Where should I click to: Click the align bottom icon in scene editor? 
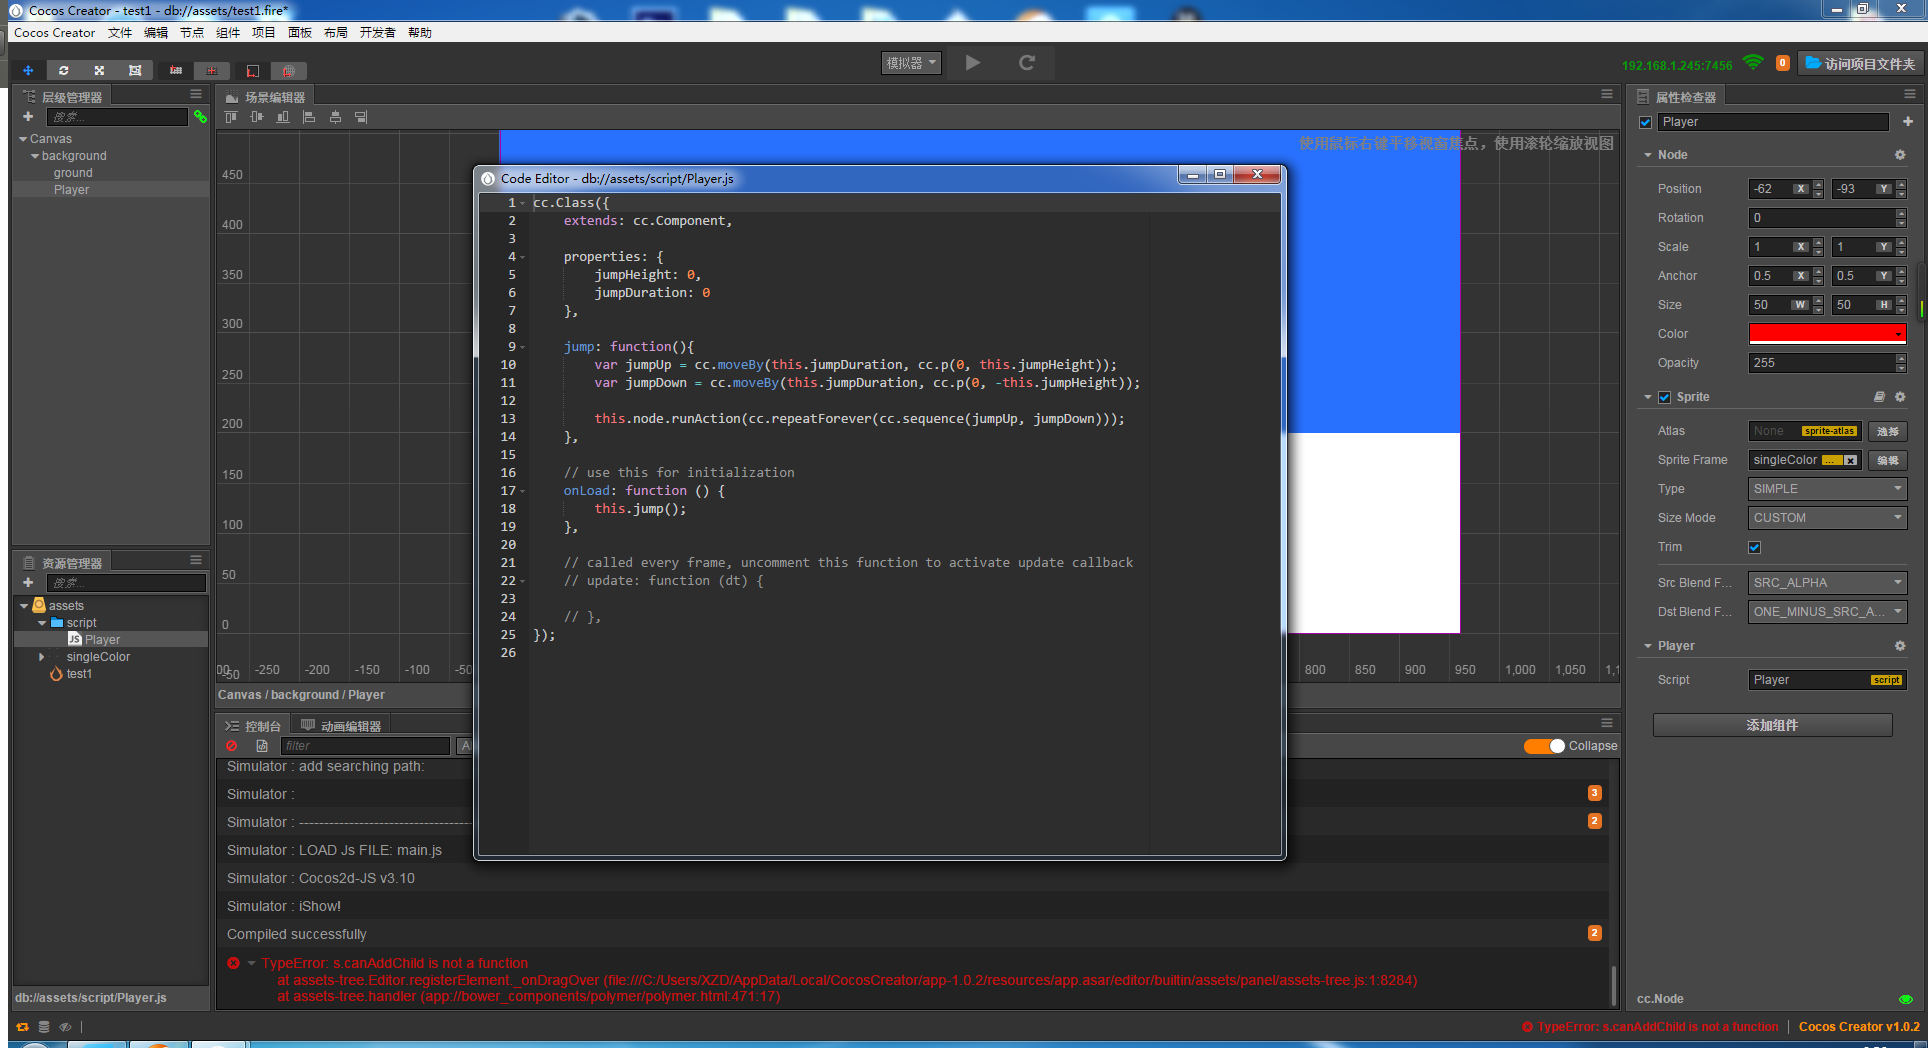click(x=283, y=117)
